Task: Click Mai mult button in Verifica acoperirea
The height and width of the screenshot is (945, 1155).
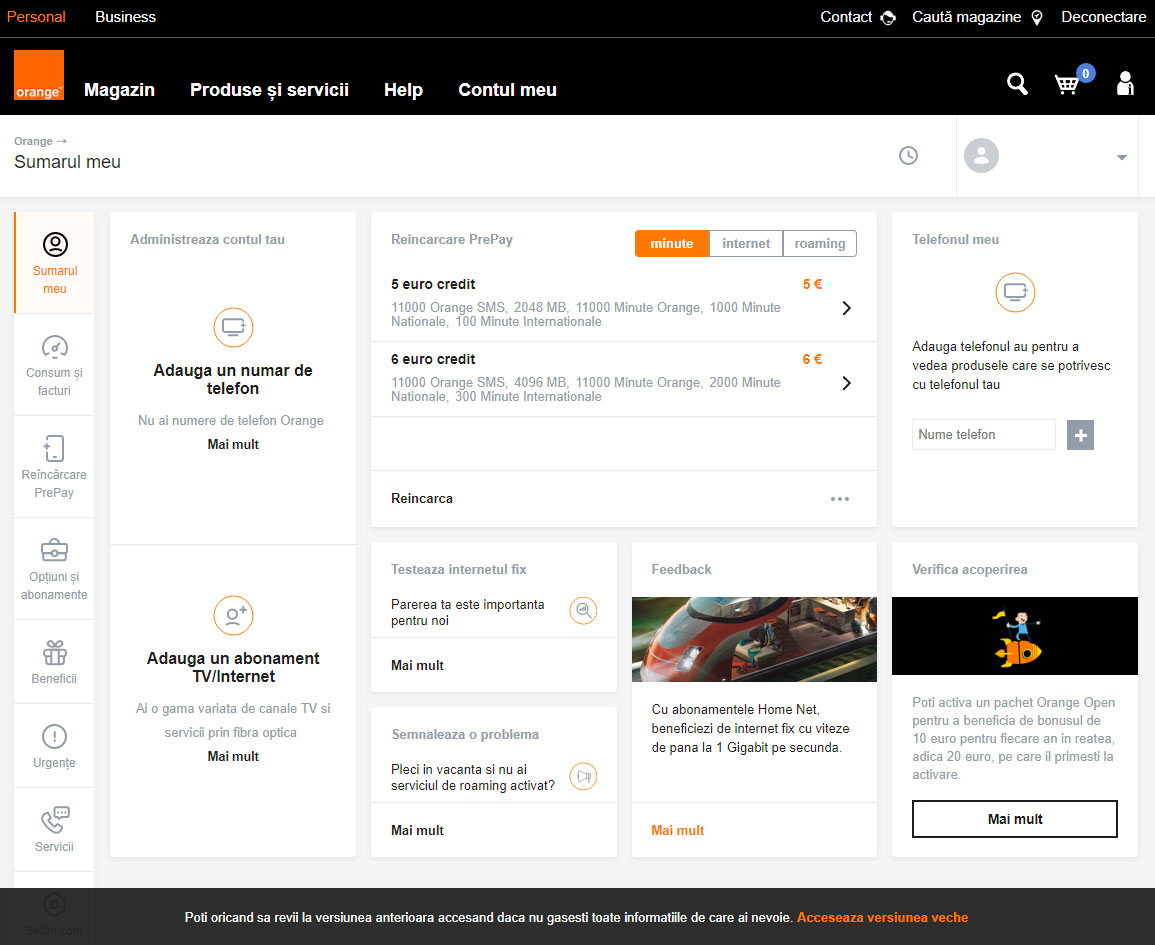Action: (x=1015, y=819)
